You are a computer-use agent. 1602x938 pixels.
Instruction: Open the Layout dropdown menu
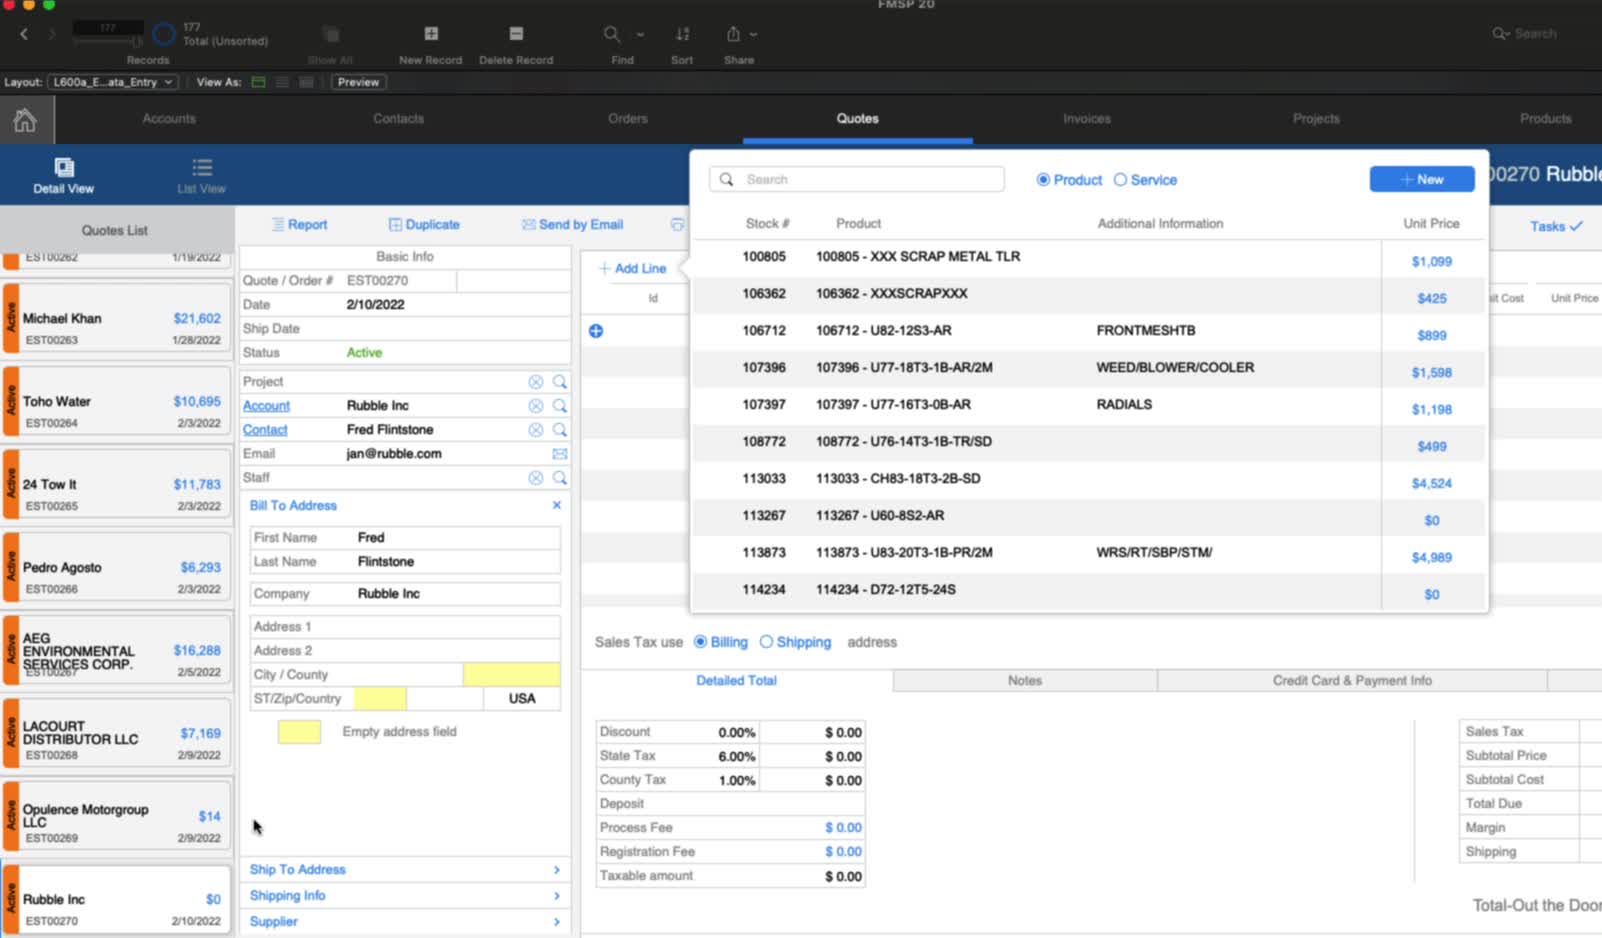click(112, 82)
